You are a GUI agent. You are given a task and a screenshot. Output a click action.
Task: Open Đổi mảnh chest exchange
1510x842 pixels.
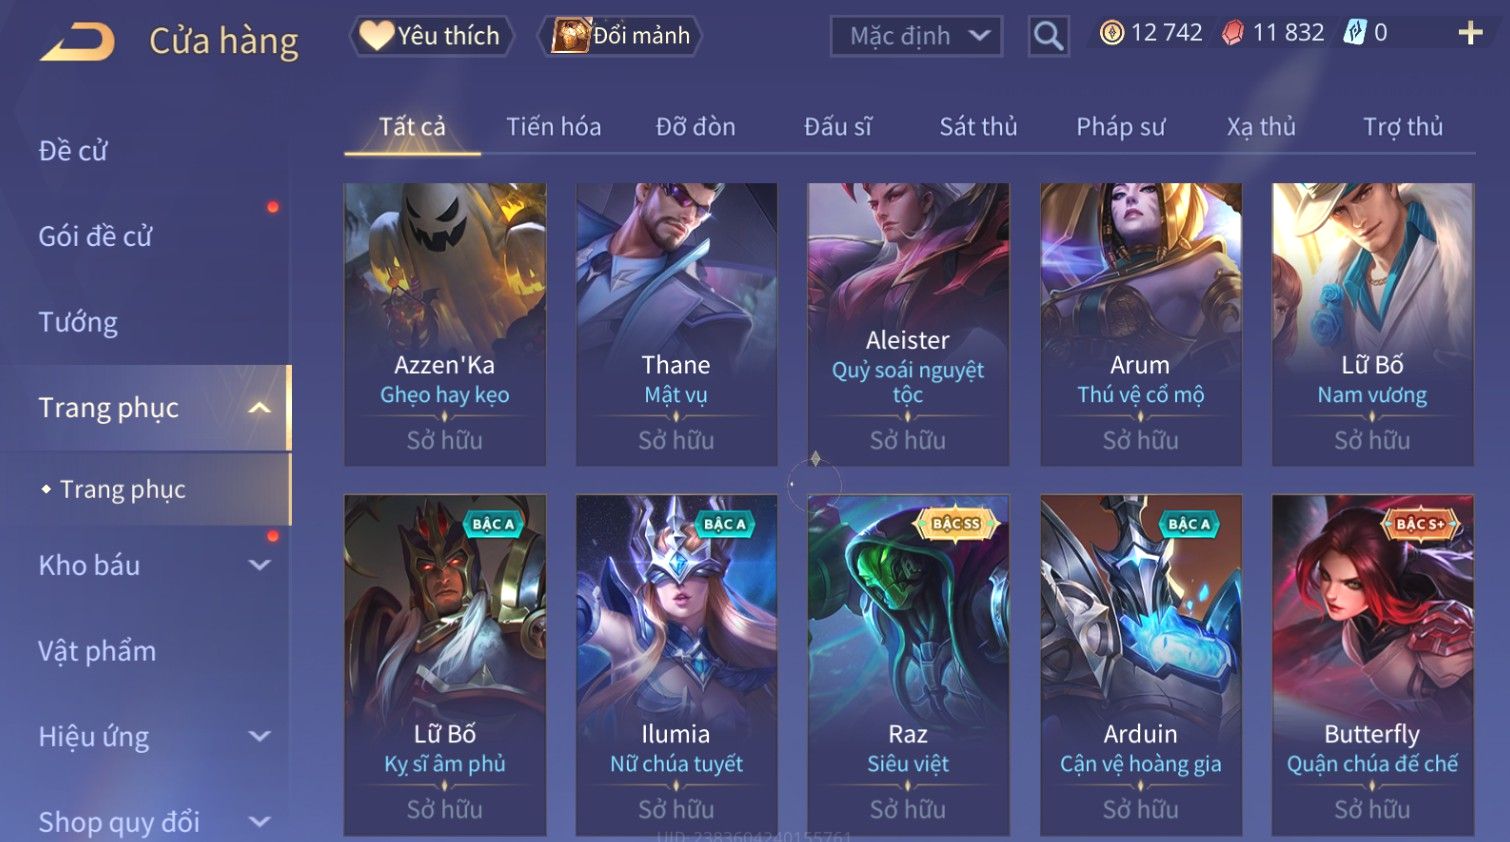point(621,36)
